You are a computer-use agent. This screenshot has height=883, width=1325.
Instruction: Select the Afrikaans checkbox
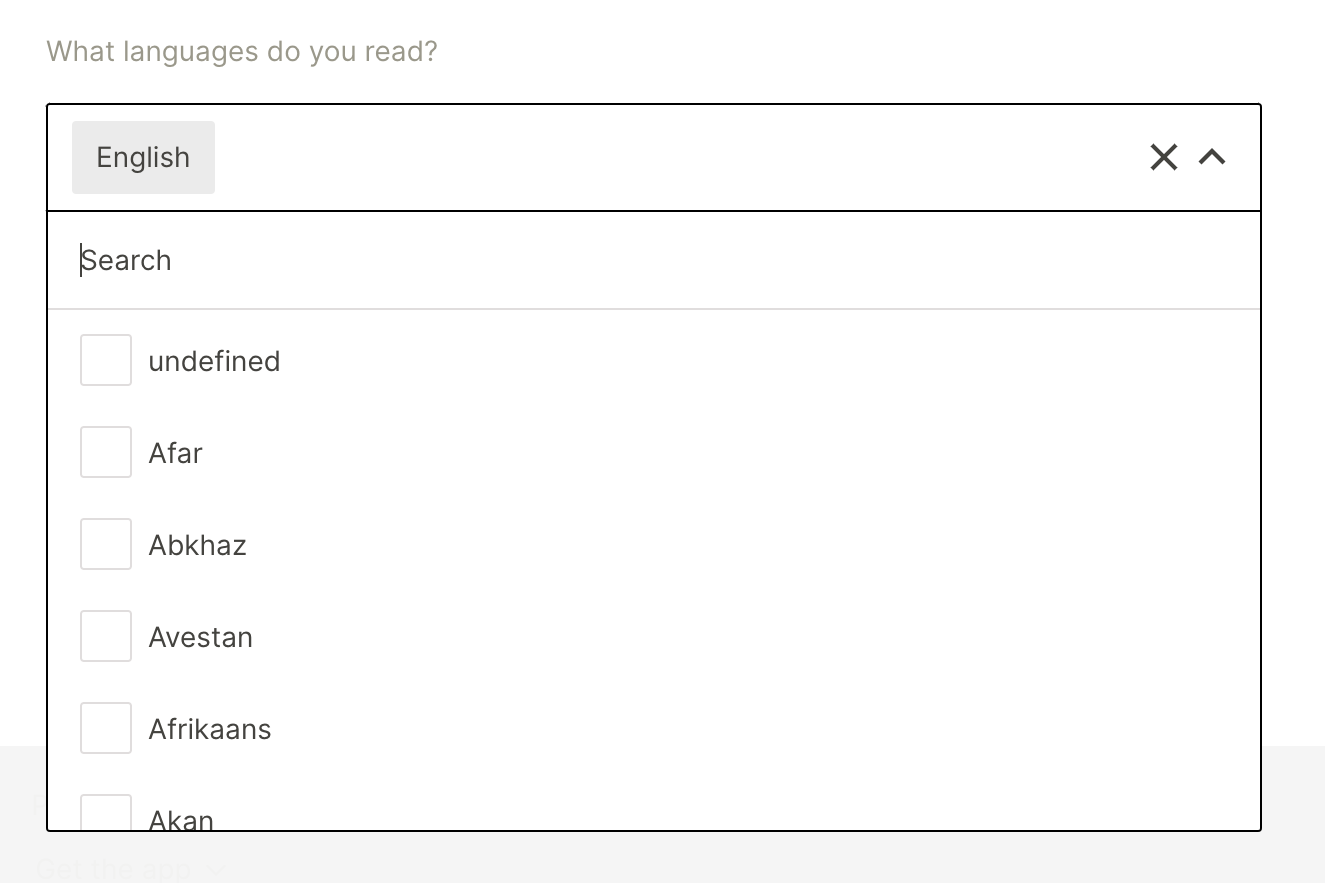pyautogui.click(x=106, y=728)
